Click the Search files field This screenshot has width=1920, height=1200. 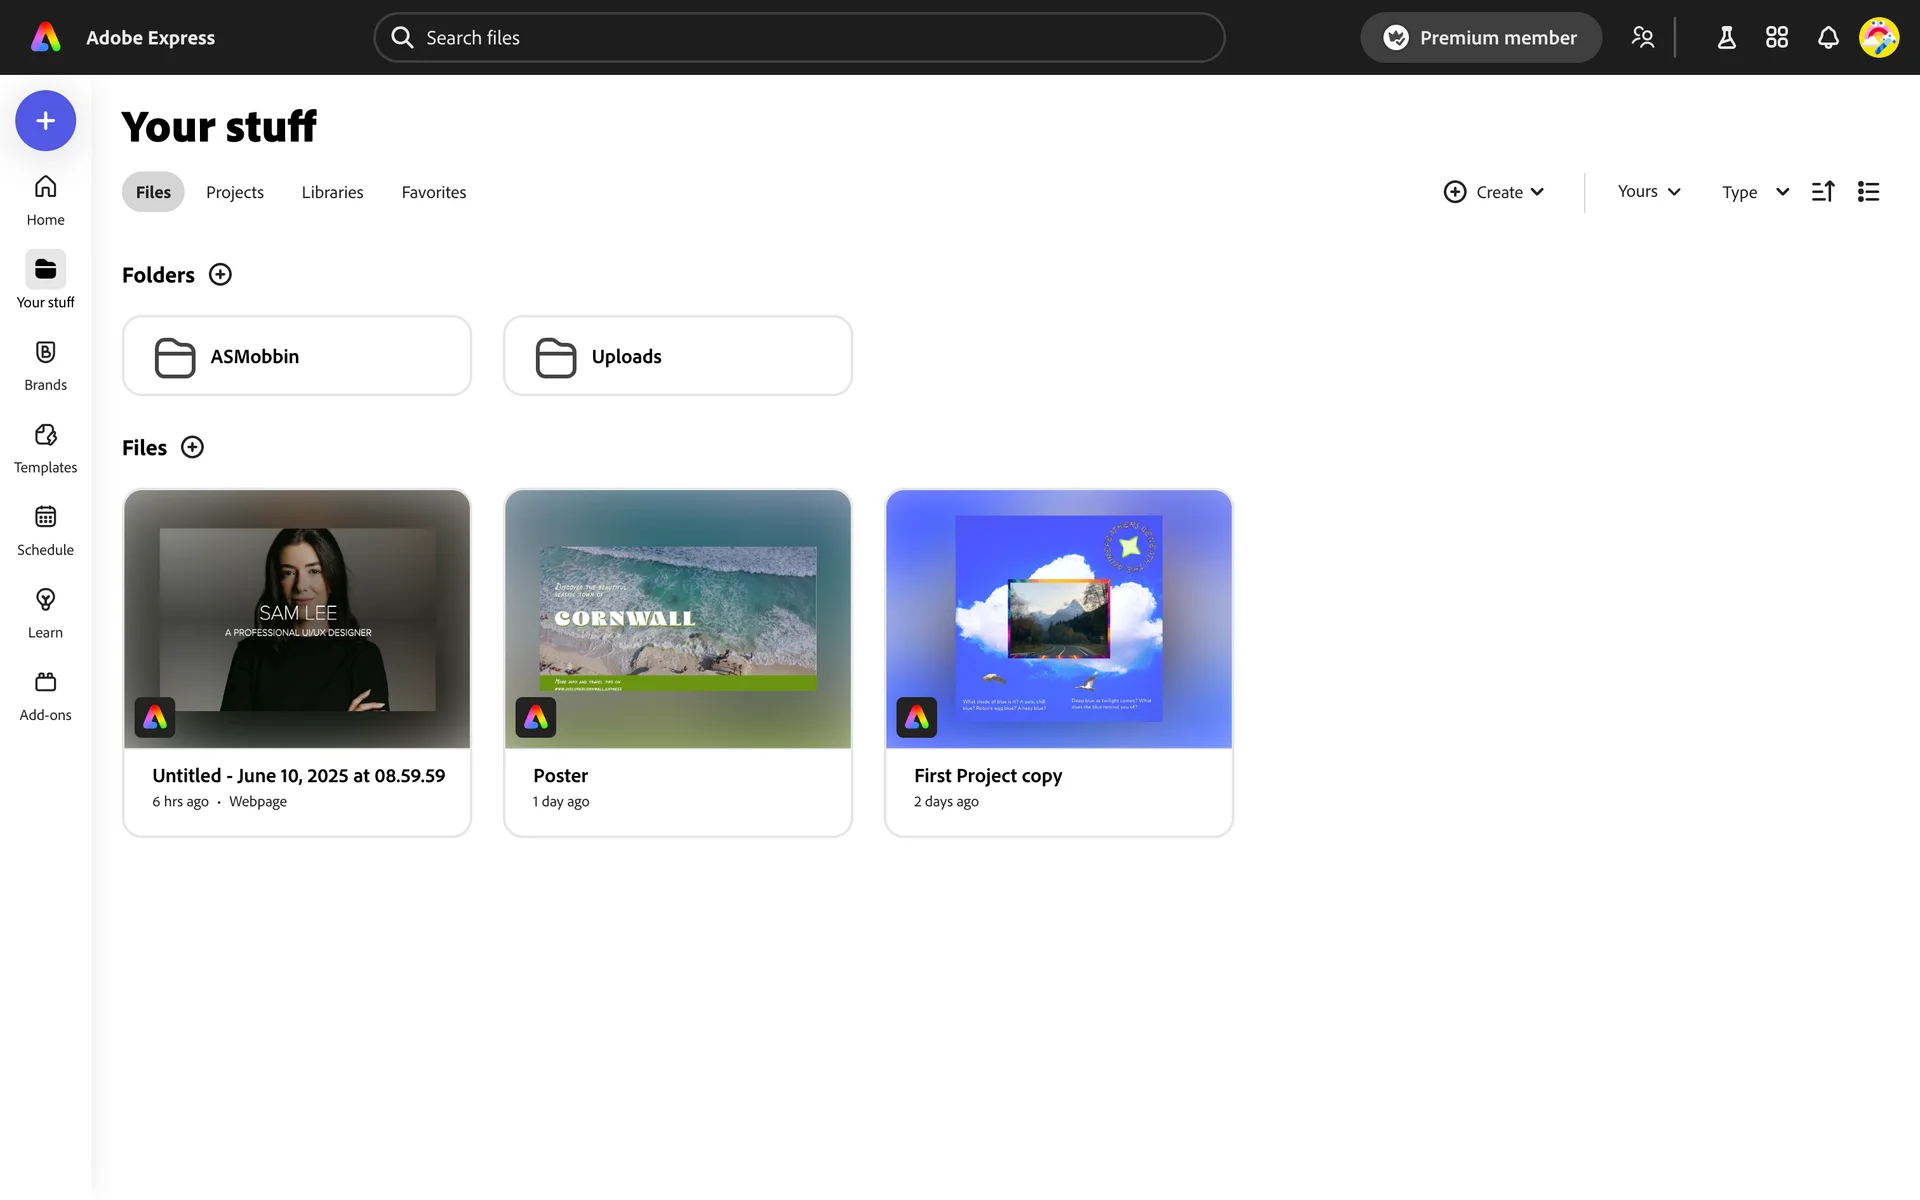pyautogui.click(x=800, y=38)
